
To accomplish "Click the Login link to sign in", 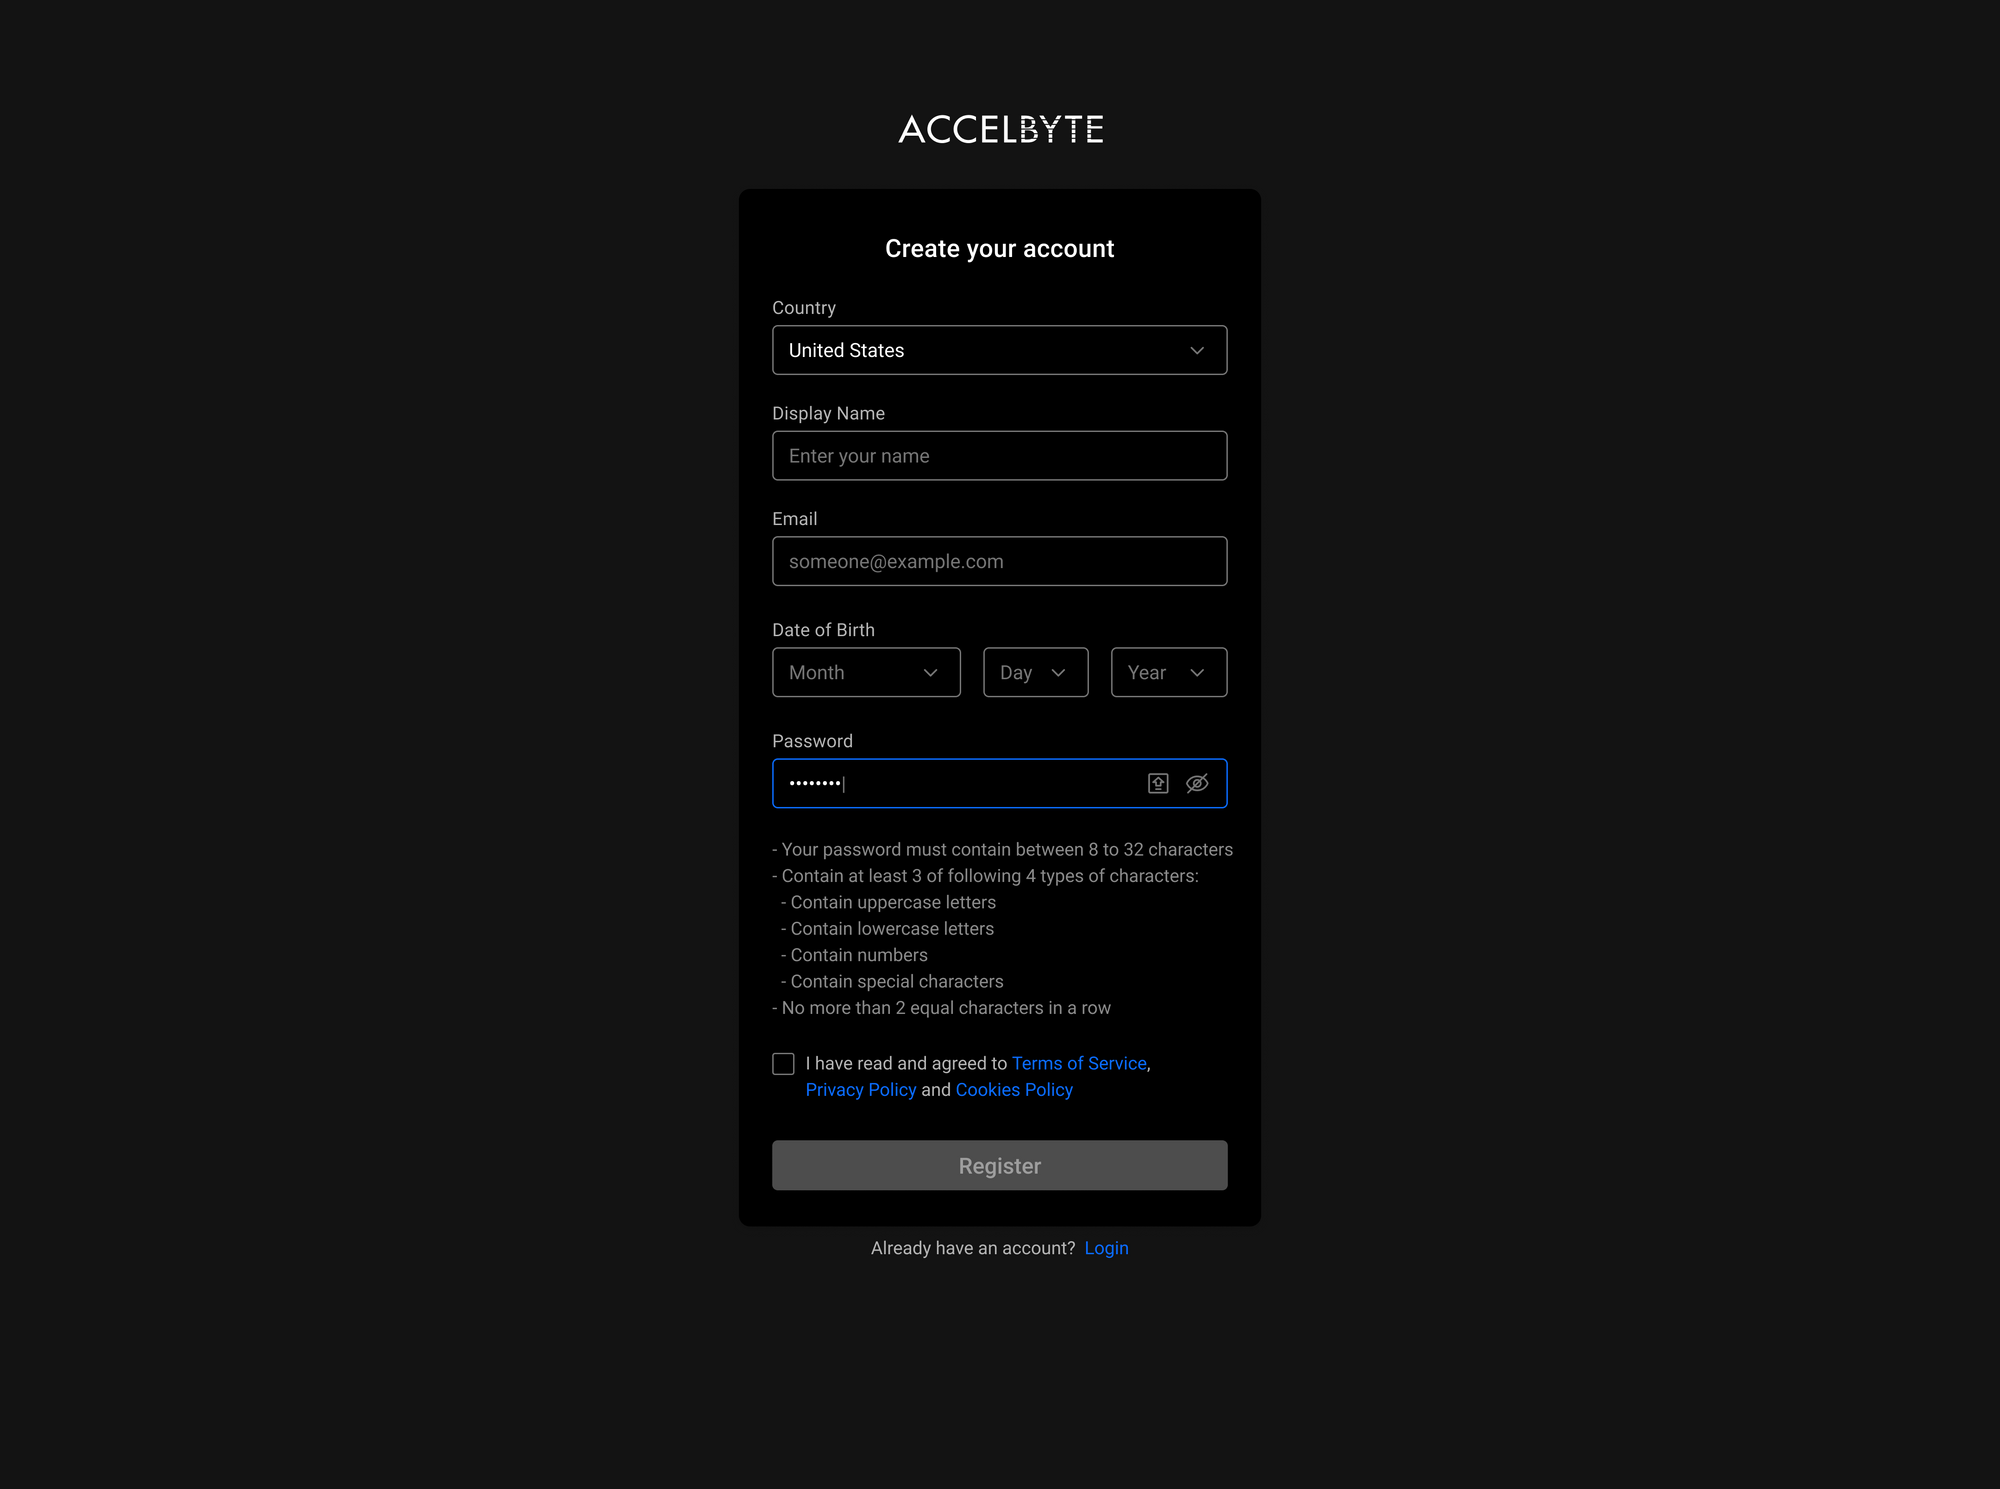I will click(x=1106, y=1247).
